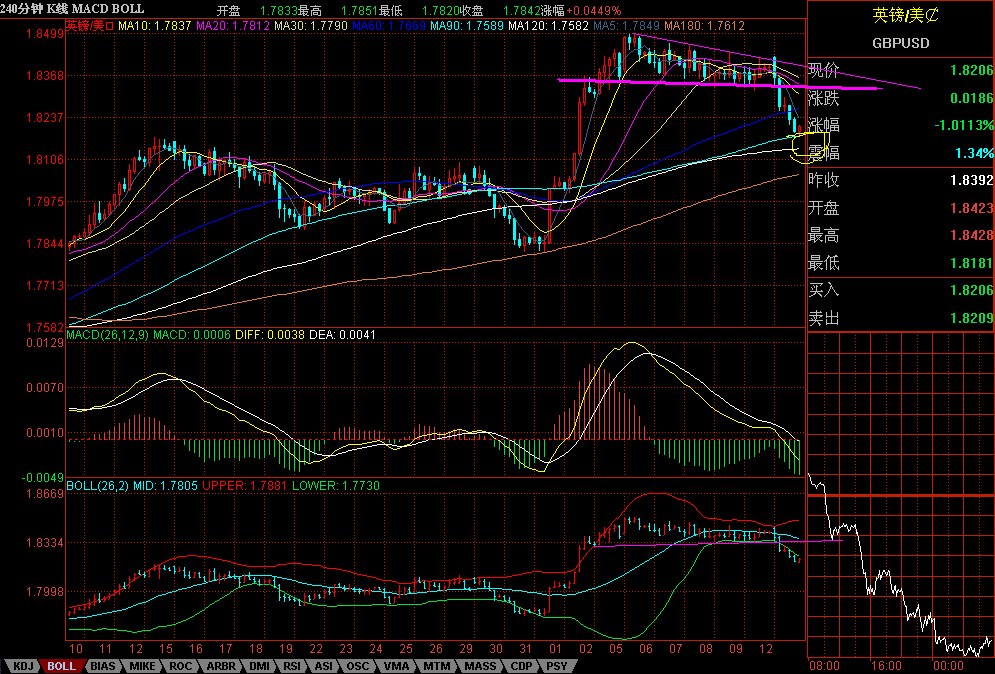This screenshot has width=995, height=674.
Task: Click the LOWER: 1.7730 Bollinger label
Action: coord(336,486)
